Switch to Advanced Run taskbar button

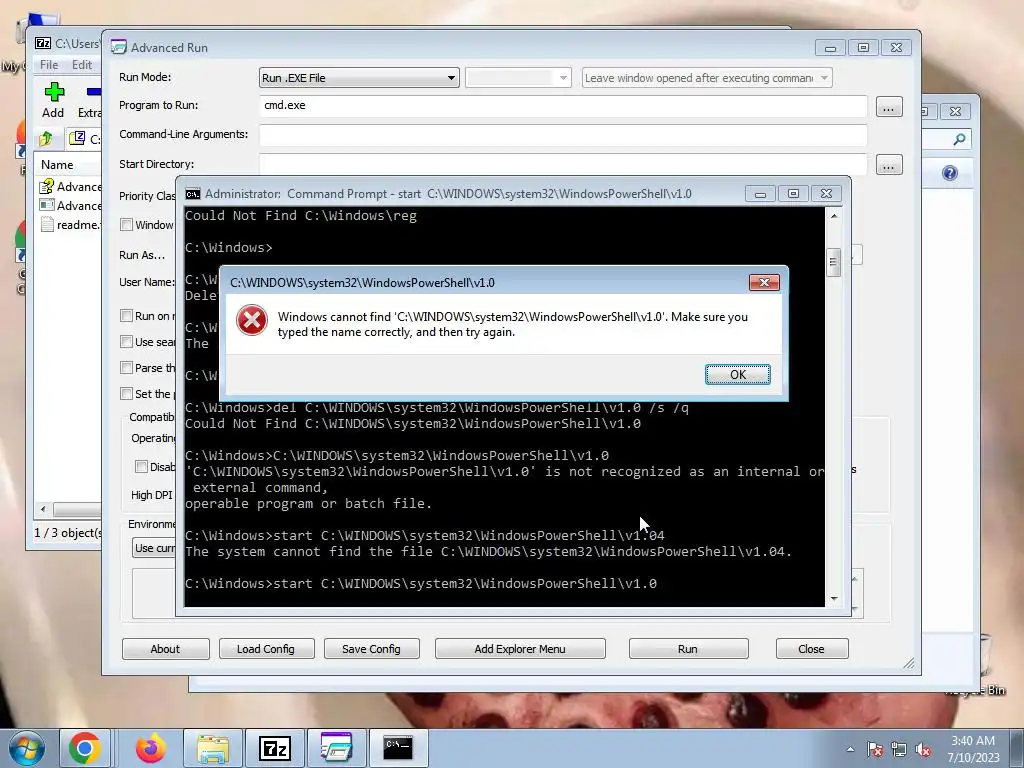pyautogui.click(x=336, y=748)
